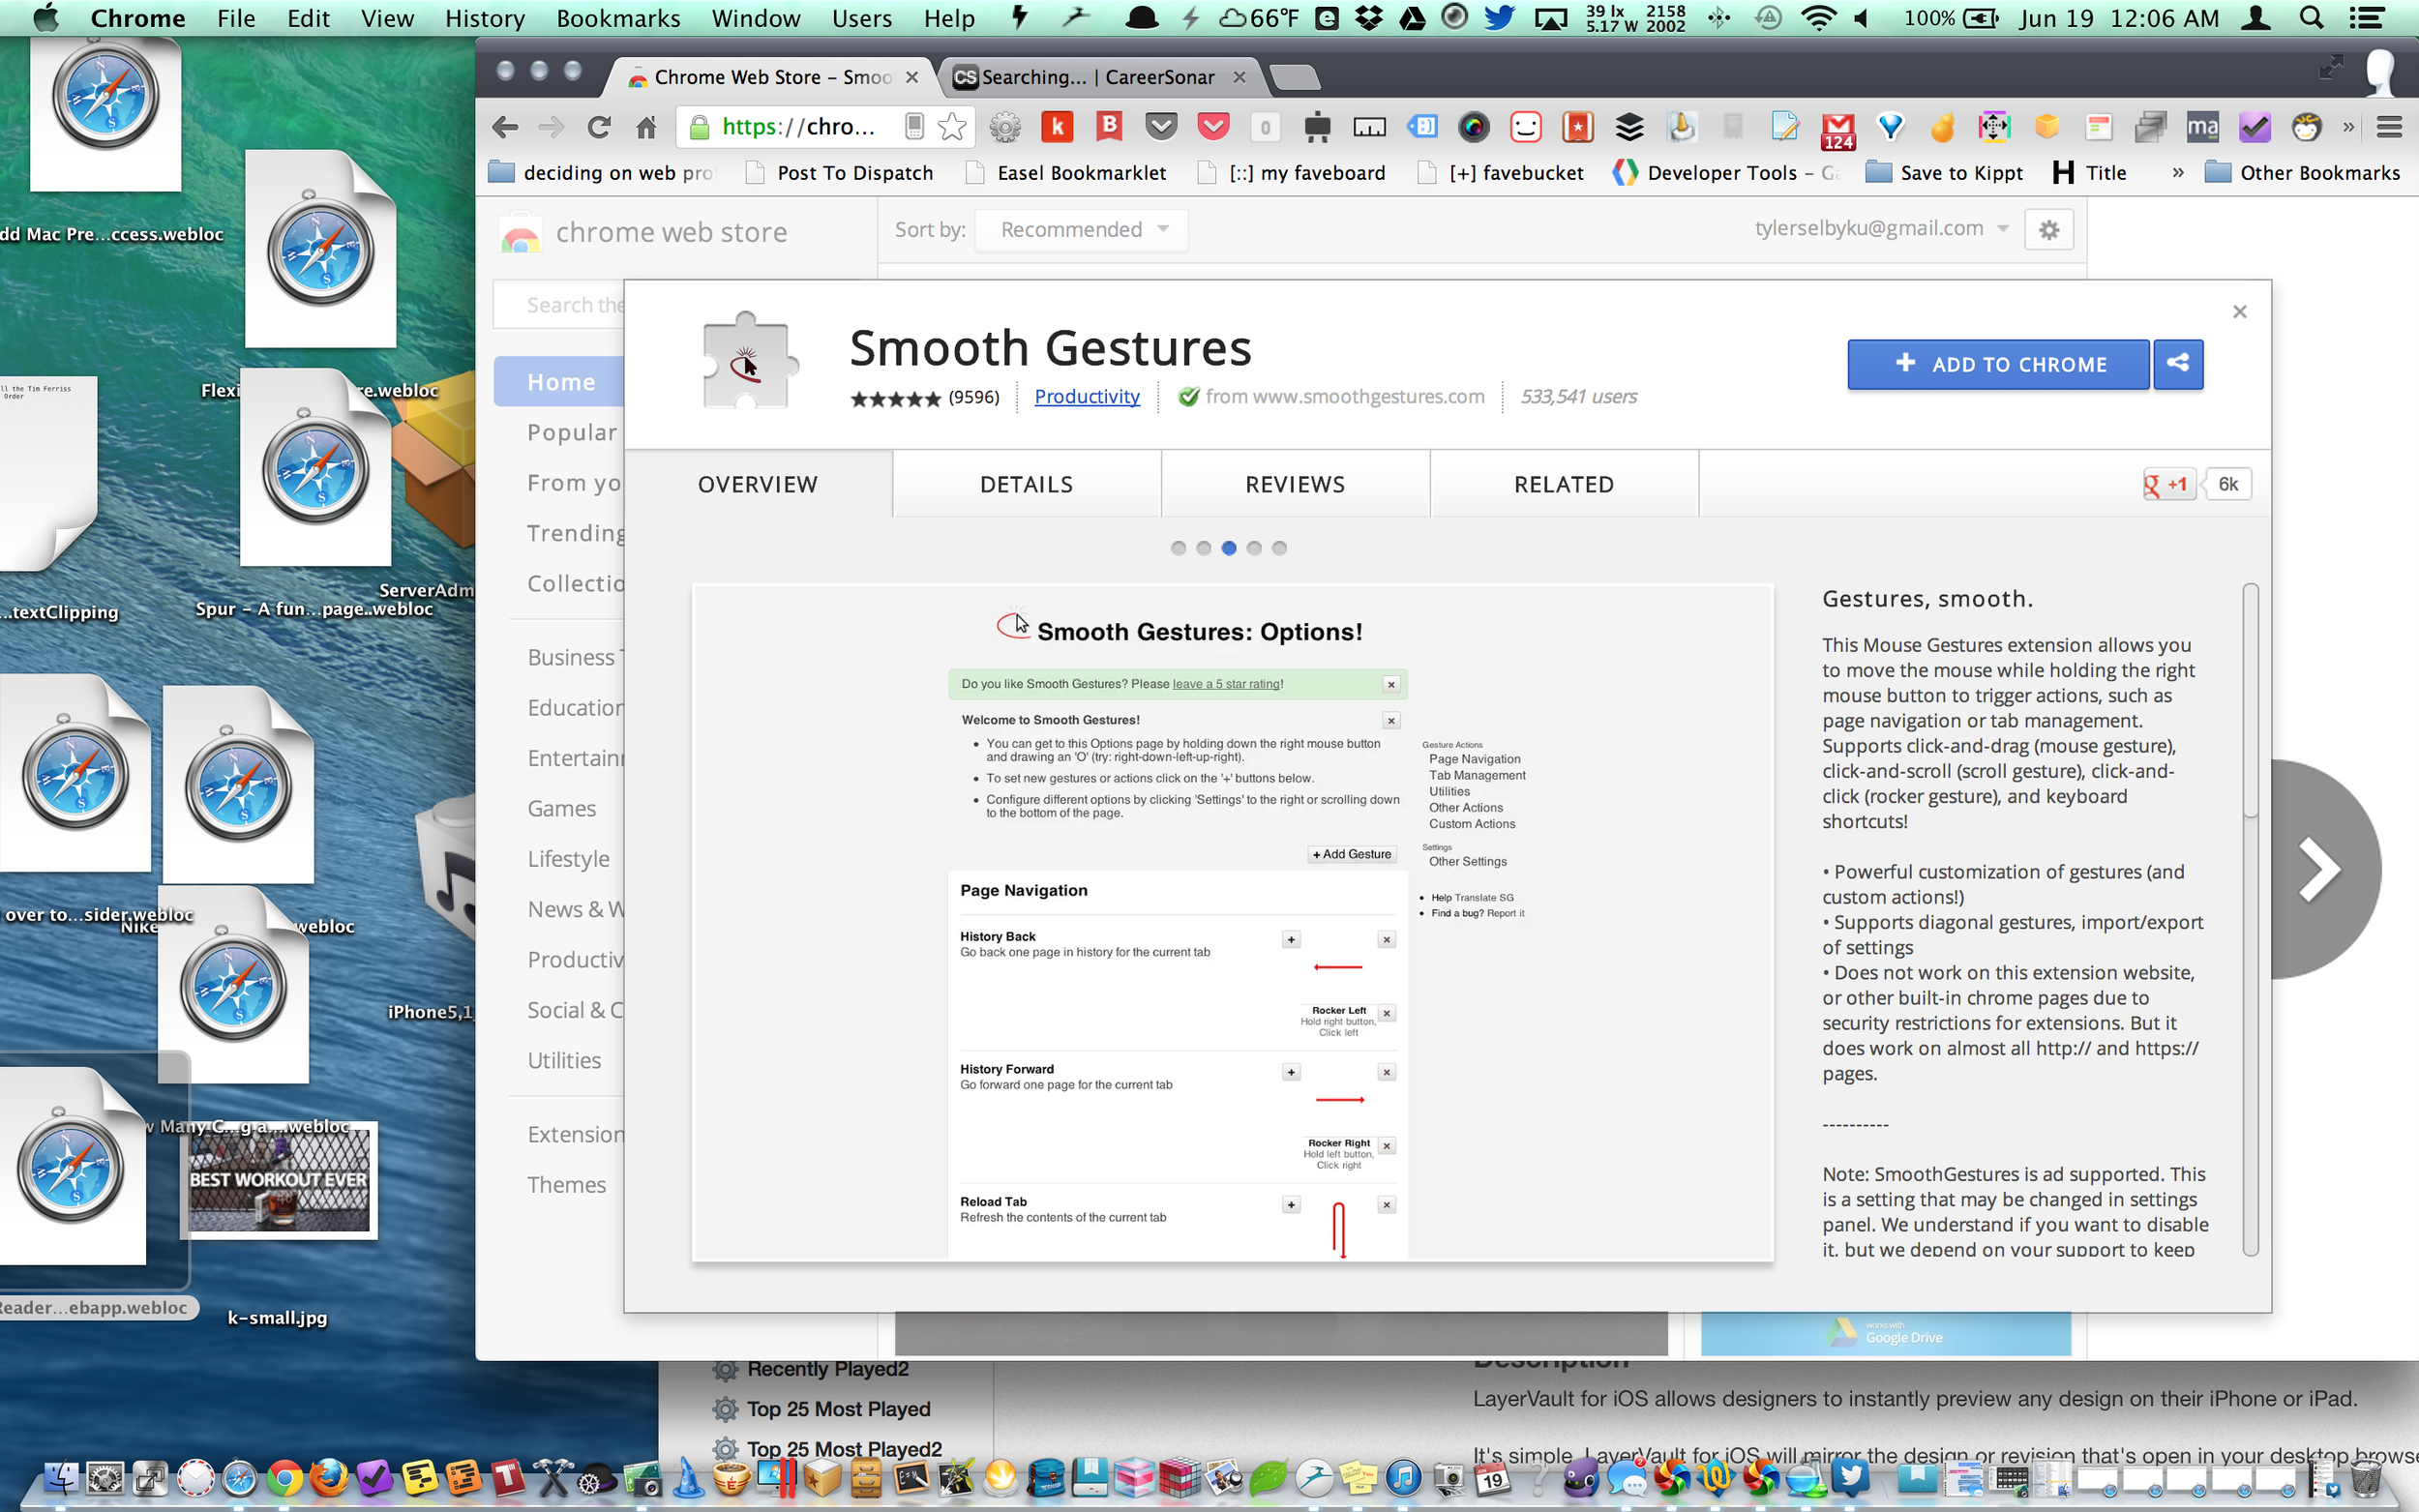The height and width of the screenshot is (1512, 2419).
Task: Select the second screenshot carousel dot
Action: coord(1203,548)
